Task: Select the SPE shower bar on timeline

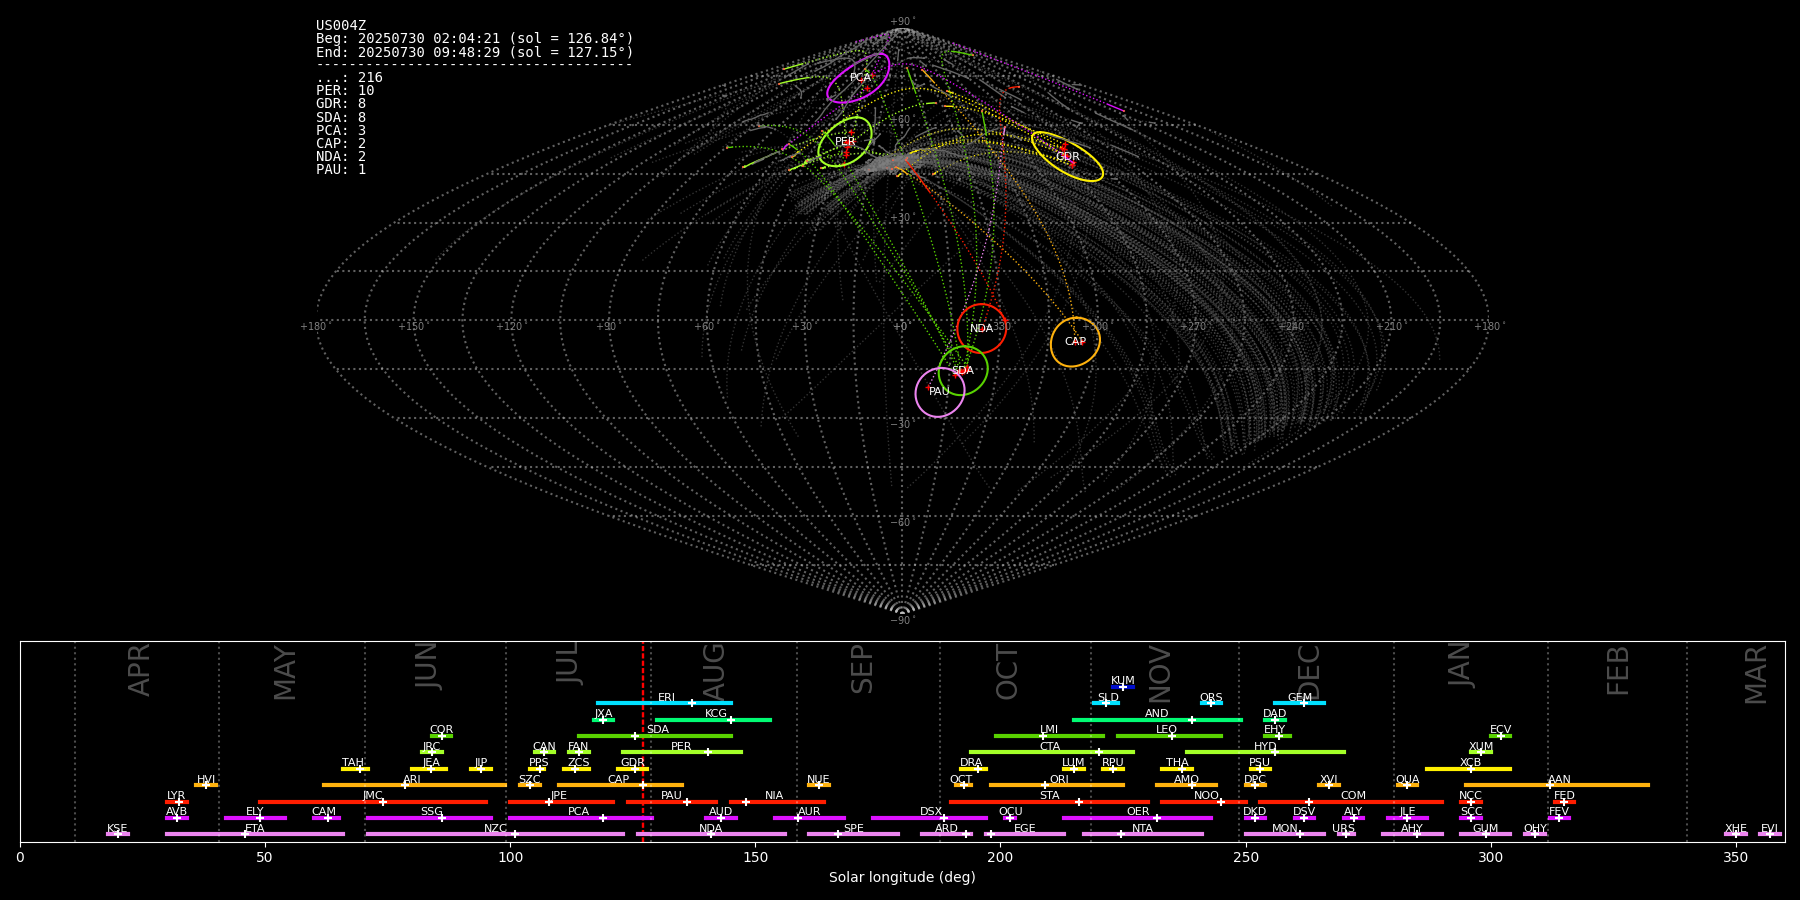Action: click(853, 834)
